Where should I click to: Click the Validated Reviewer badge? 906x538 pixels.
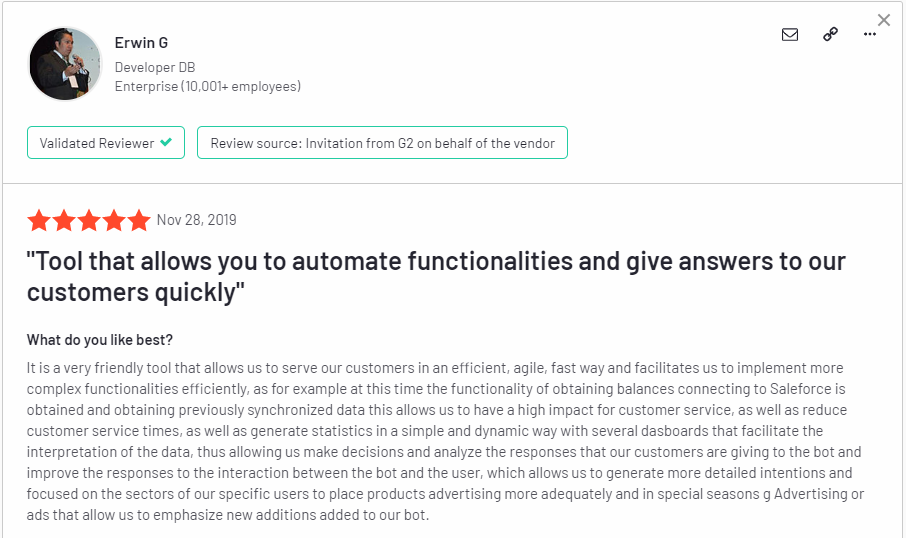tap(106, 143)
